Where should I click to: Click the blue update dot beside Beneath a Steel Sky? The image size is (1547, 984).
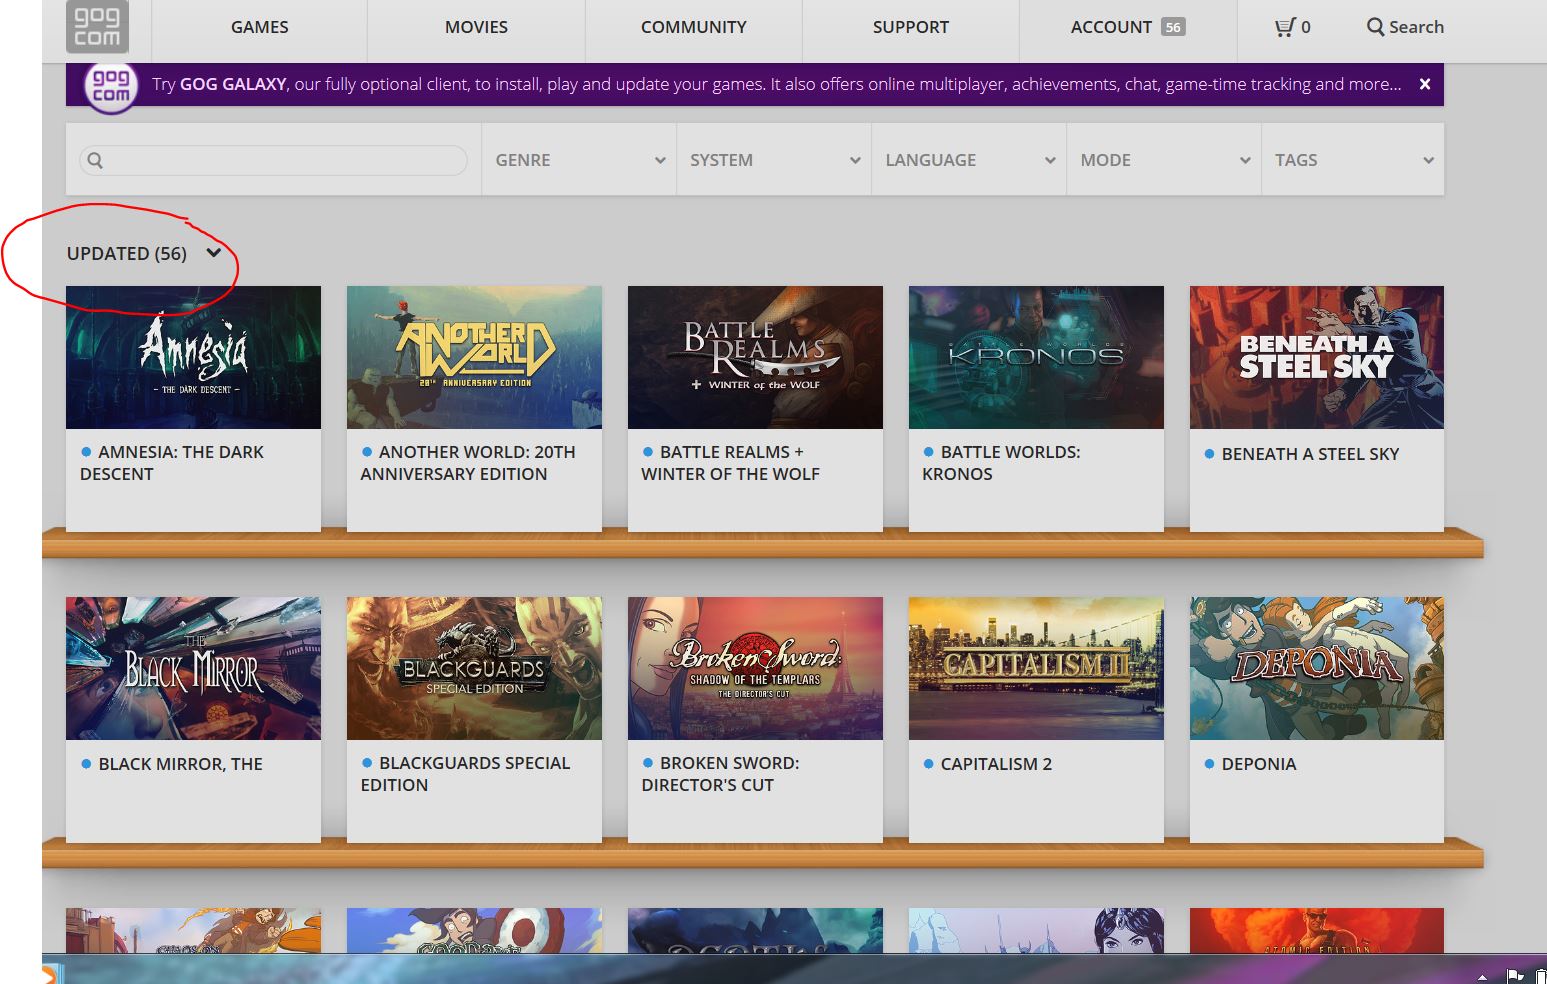coord(1209,454)
